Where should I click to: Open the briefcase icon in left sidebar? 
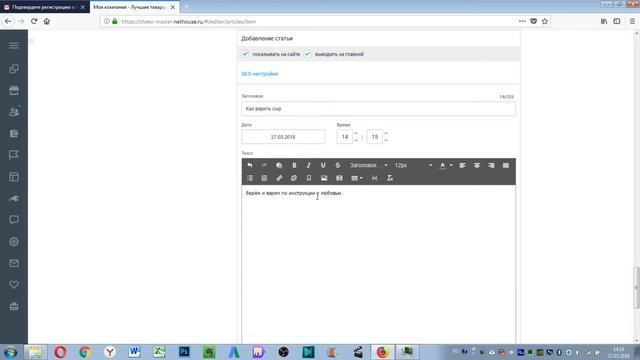[x=14, y=306]
